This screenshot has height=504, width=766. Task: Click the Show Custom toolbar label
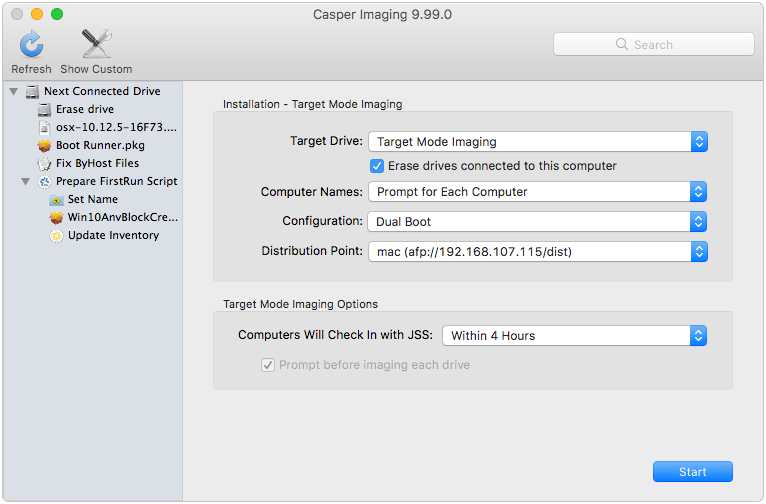[x=96, y=69]
